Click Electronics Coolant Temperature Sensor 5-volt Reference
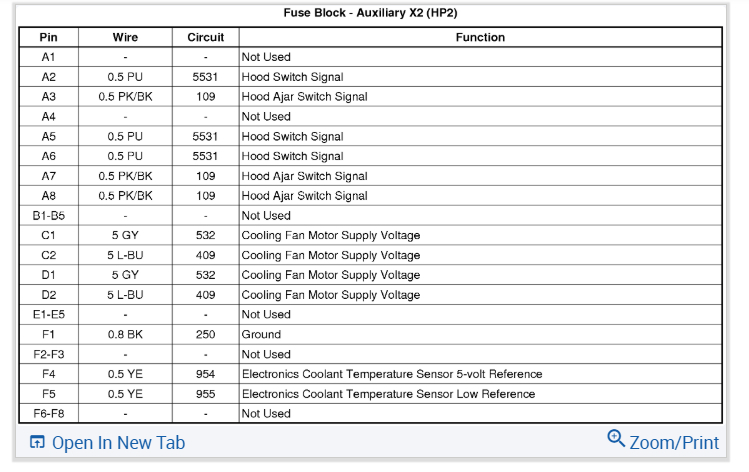This screenshot has height=472, width=749. 392,374
